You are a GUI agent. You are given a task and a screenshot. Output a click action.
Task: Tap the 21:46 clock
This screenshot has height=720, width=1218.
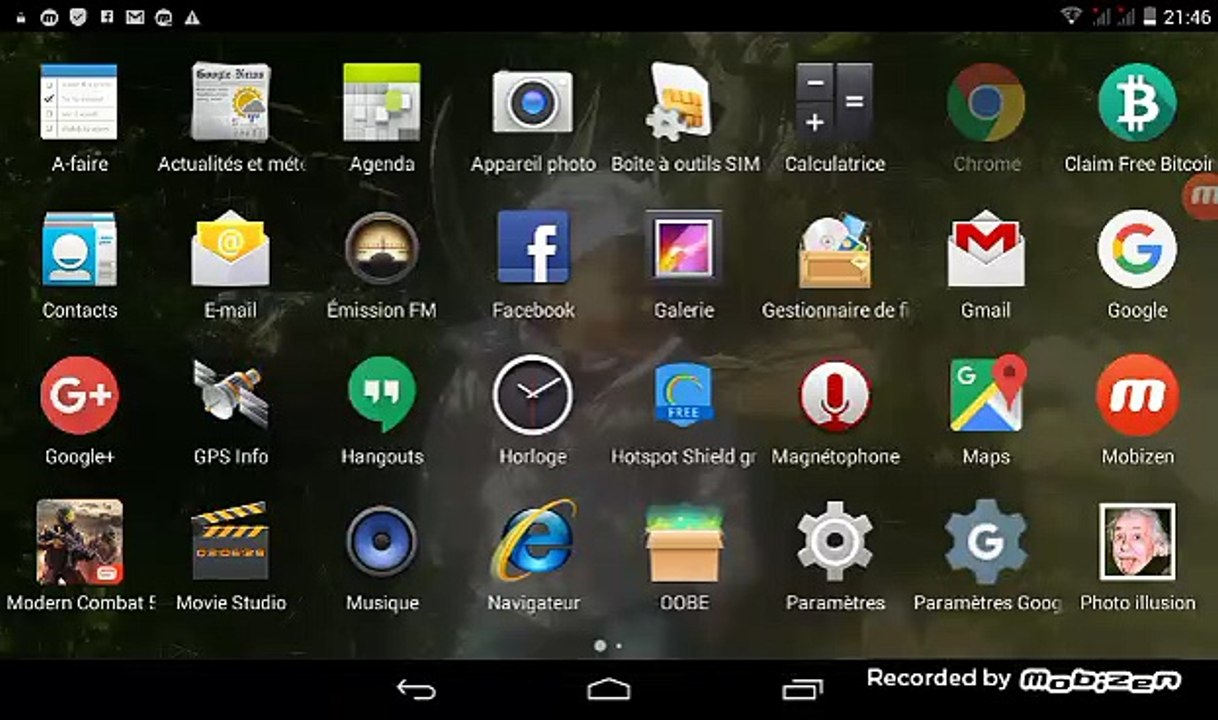coord(1186,16)
